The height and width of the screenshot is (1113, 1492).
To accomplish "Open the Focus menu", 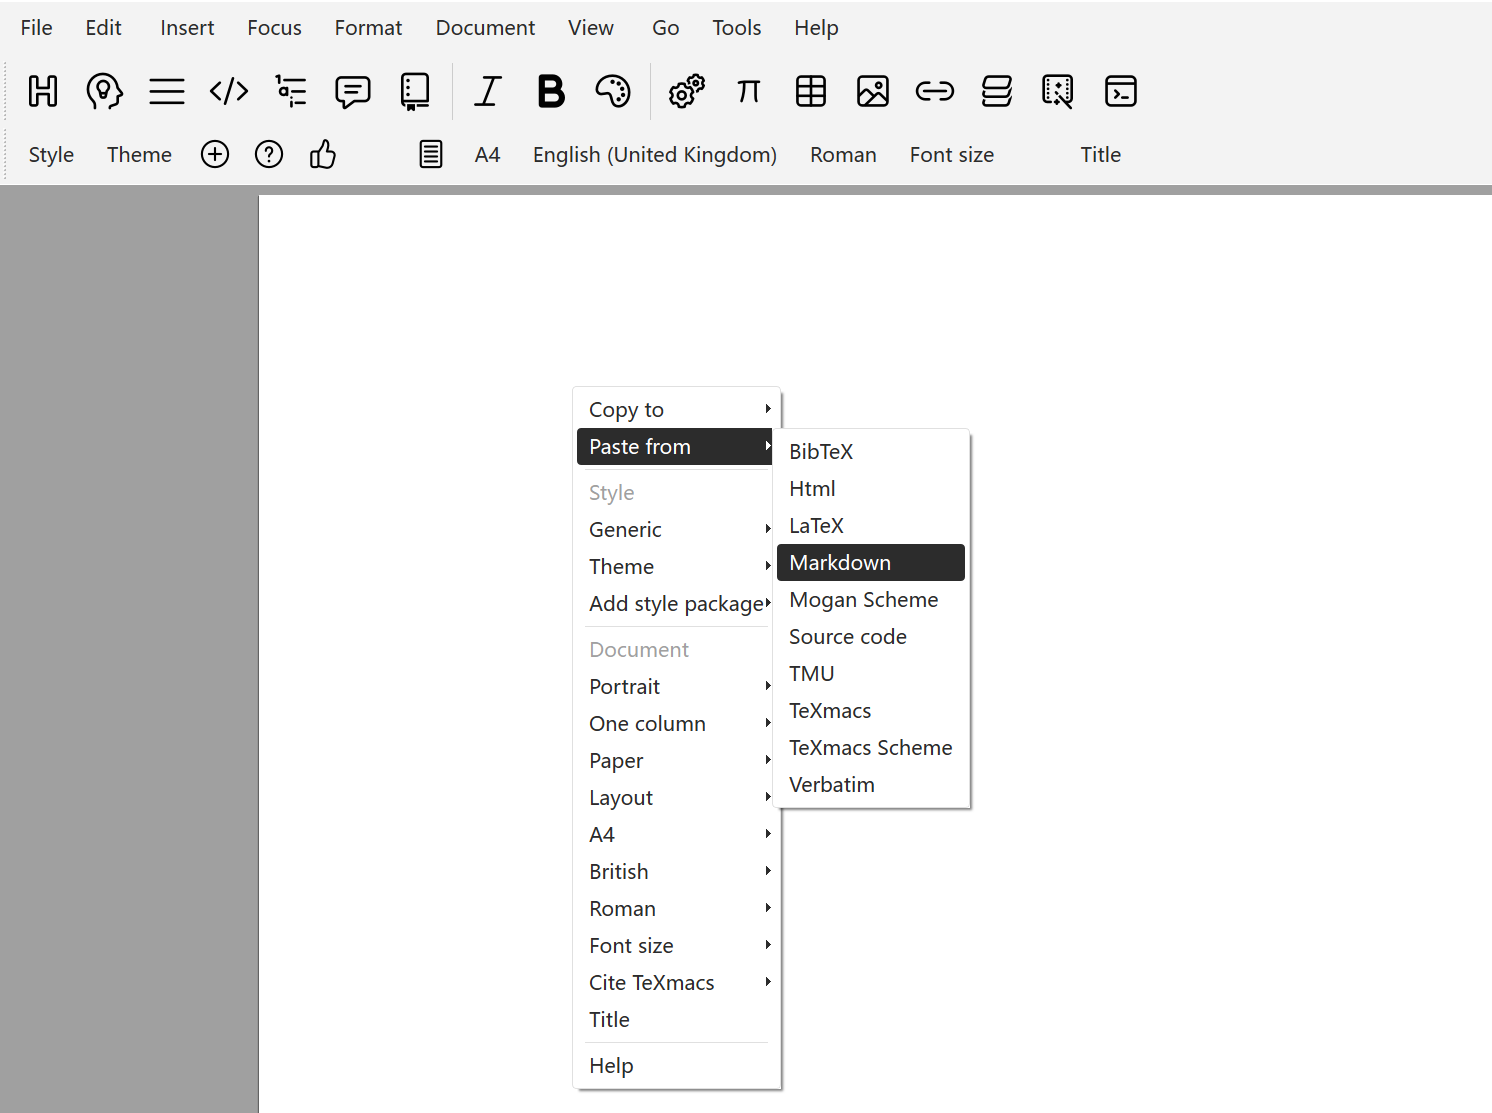I will tap(275, 28).
